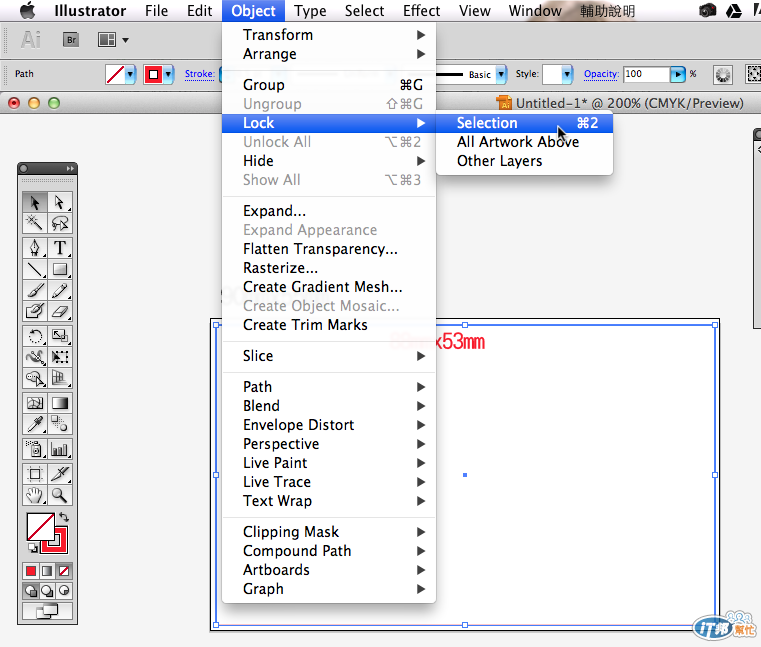The width and height of the screenshot is (761, 647).
Task: Select the Eraser tool
Action: point(60,311)
